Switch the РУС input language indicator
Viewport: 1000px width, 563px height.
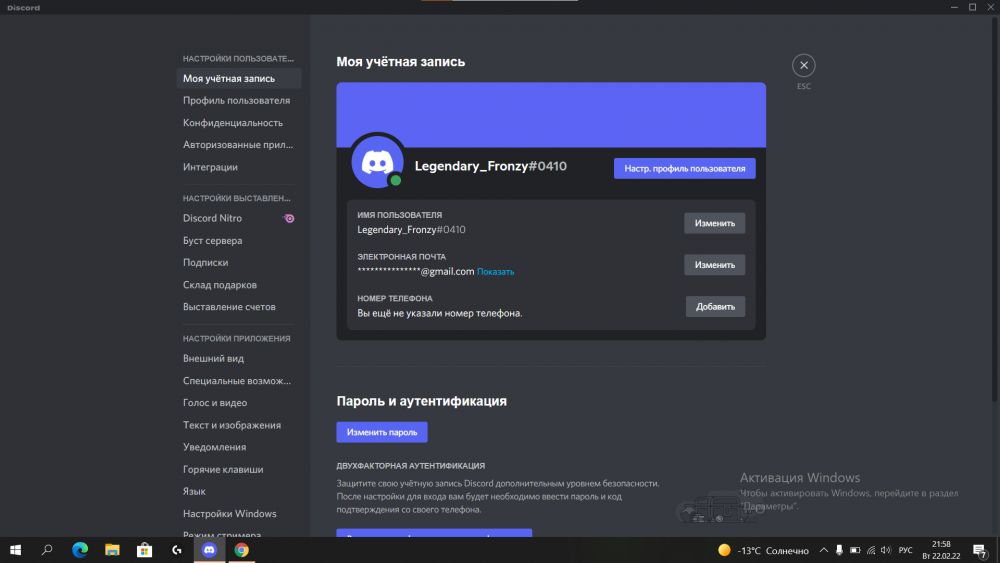pyautogui.click(x=906, y=550)
